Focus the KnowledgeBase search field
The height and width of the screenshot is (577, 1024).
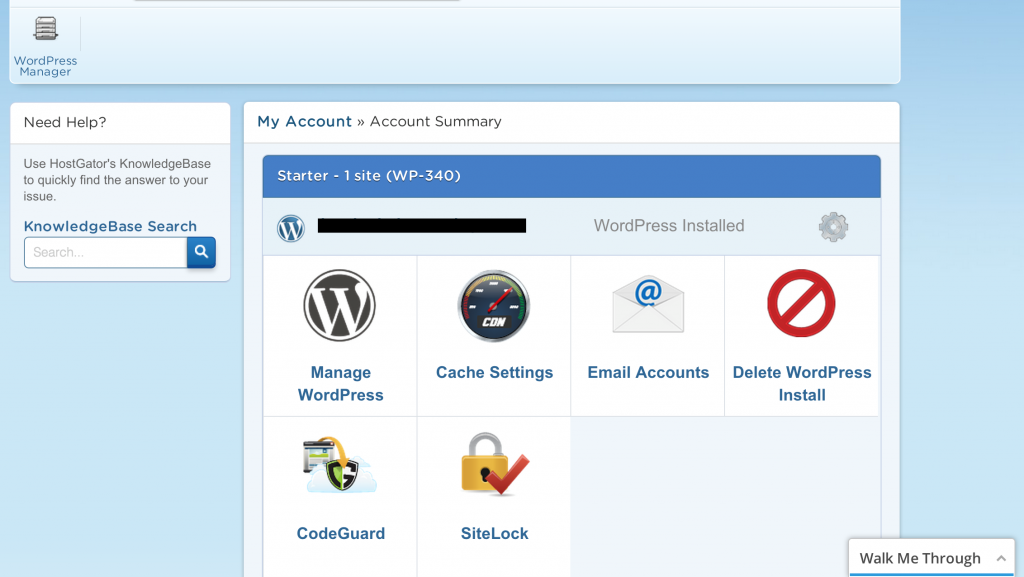point(106,253)
